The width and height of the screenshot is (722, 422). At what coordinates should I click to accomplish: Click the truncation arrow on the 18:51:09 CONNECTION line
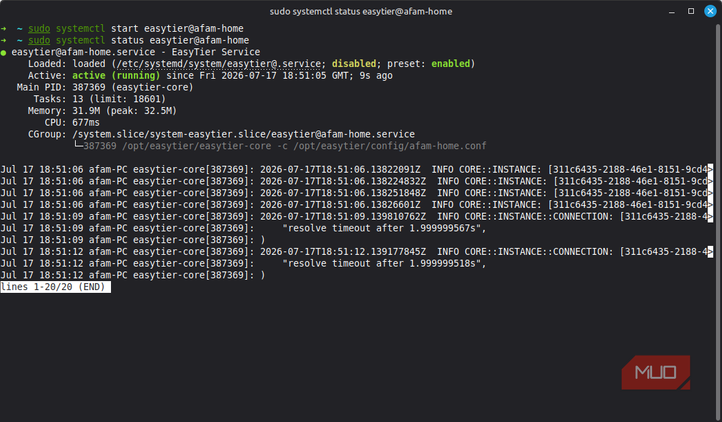pyautogui.click(x=710, y=217)
